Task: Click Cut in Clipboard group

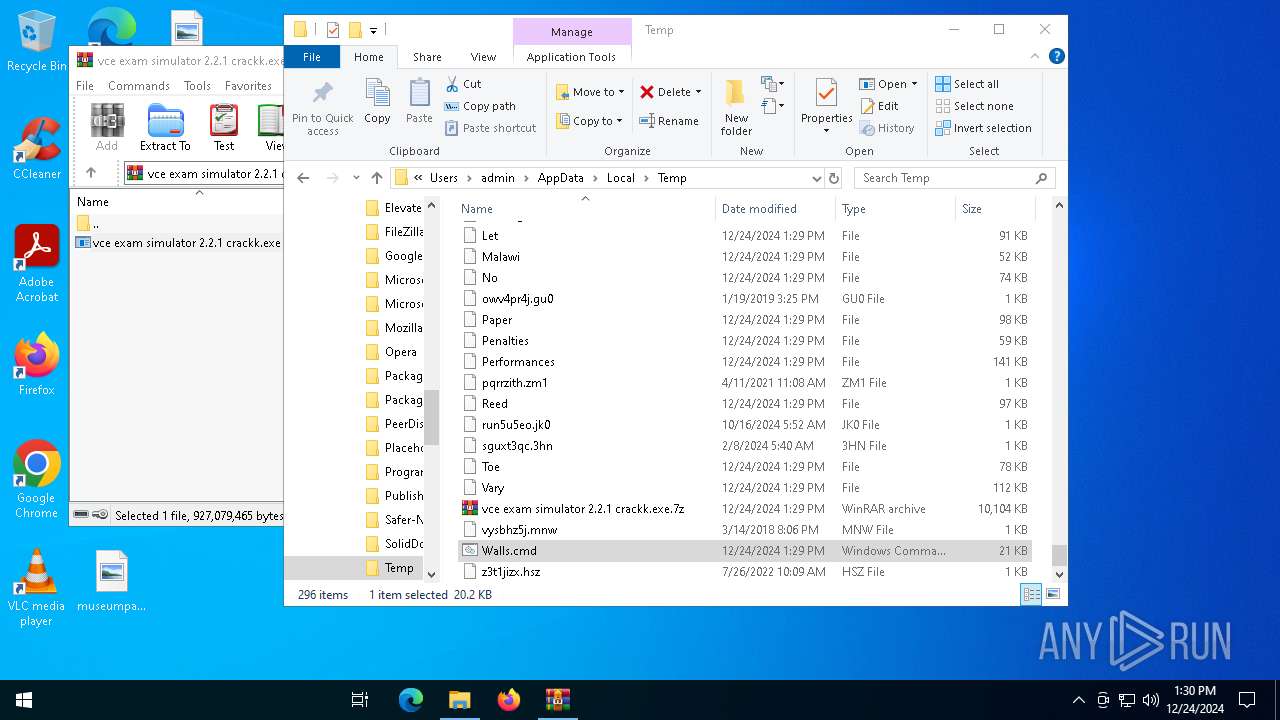Action: pyautogui.click(x=463, y=84)
